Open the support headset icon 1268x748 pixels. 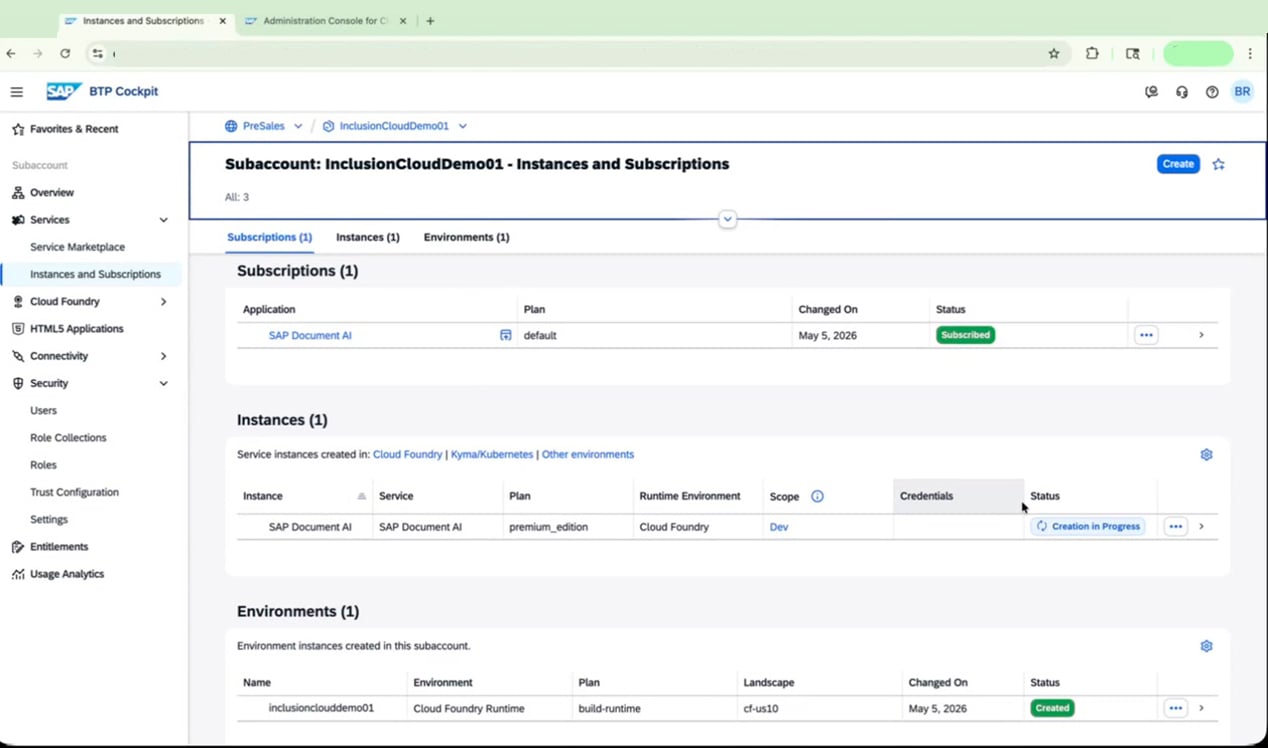coord(1182,92)
